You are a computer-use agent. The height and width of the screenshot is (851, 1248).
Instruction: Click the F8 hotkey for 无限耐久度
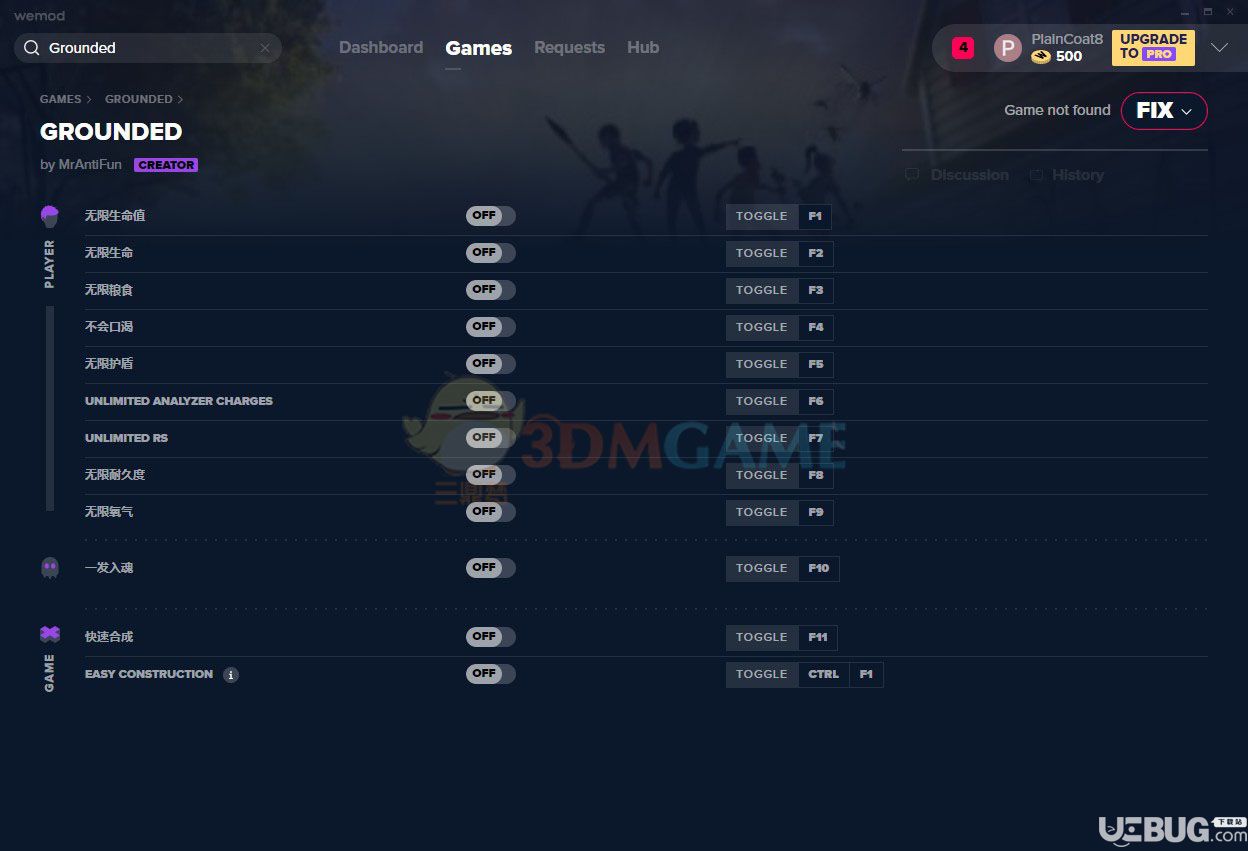pyautogui.click(x=816, y=475)
